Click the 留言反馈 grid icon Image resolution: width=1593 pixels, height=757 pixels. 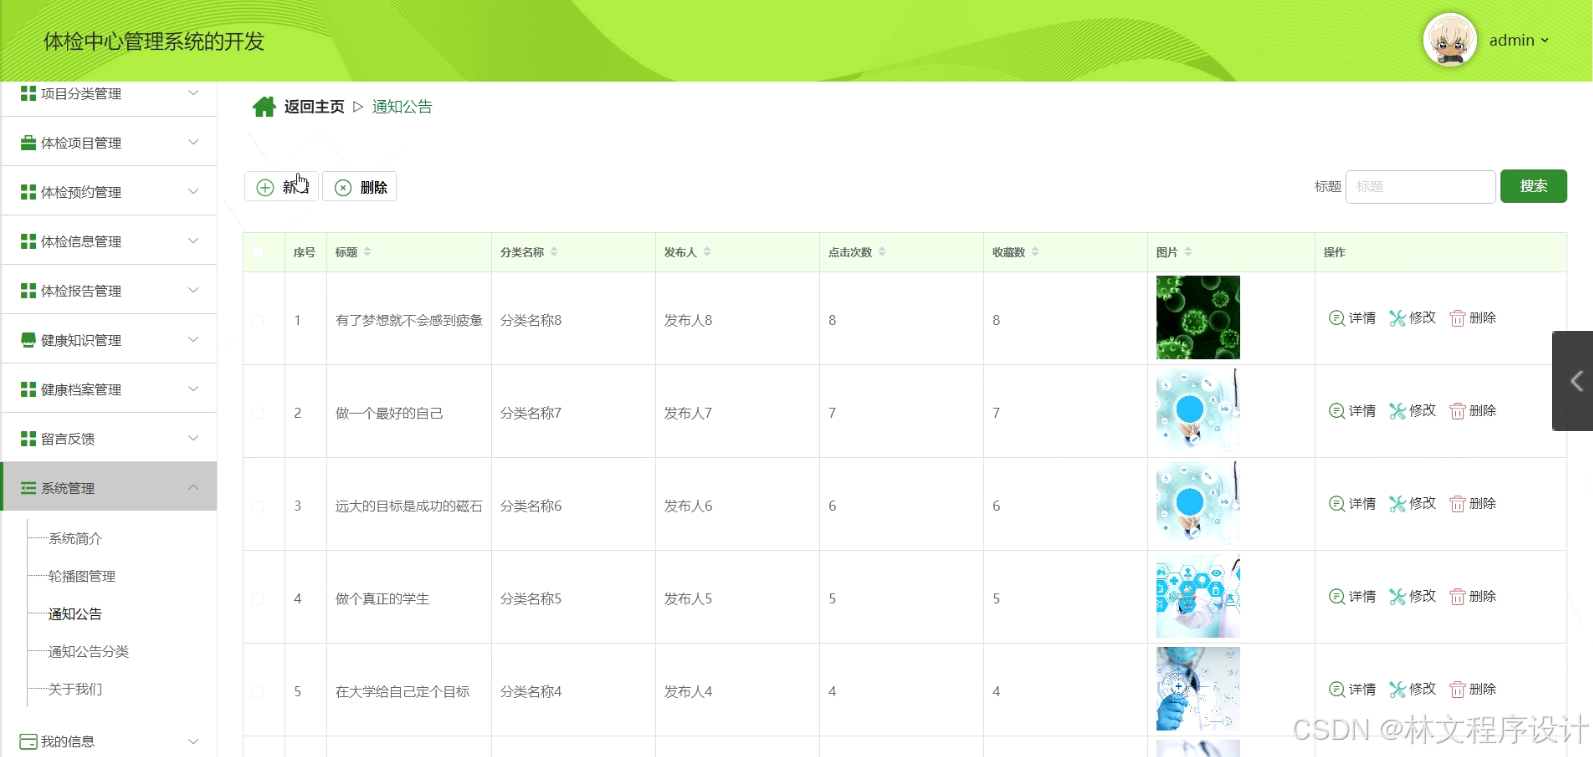pos(28,439)
